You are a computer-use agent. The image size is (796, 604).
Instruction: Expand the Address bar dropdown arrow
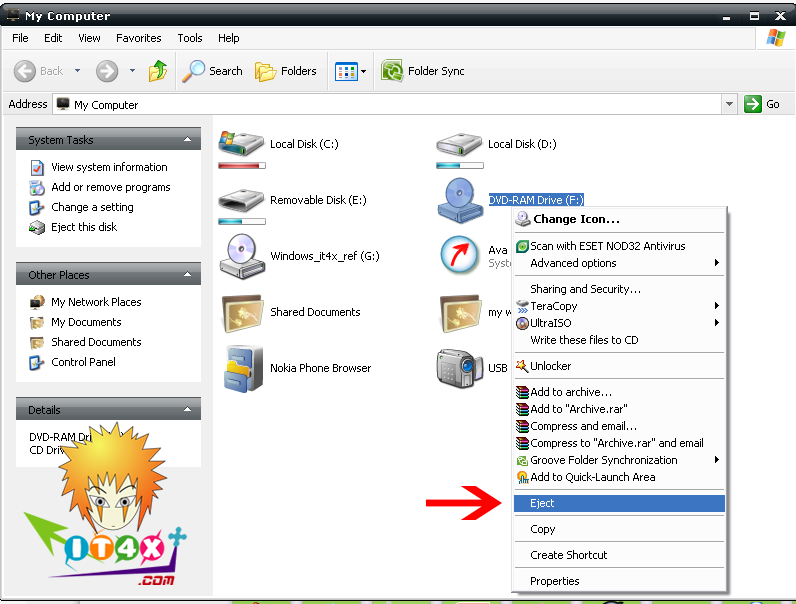coord(728,104)
